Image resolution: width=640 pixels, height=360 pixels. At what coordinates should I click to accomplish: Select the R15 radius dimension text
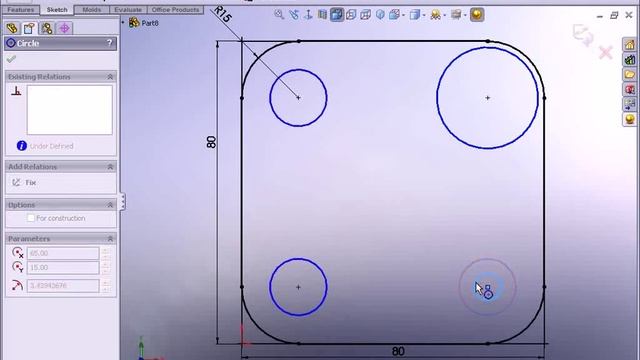click(x=223, y=14)
